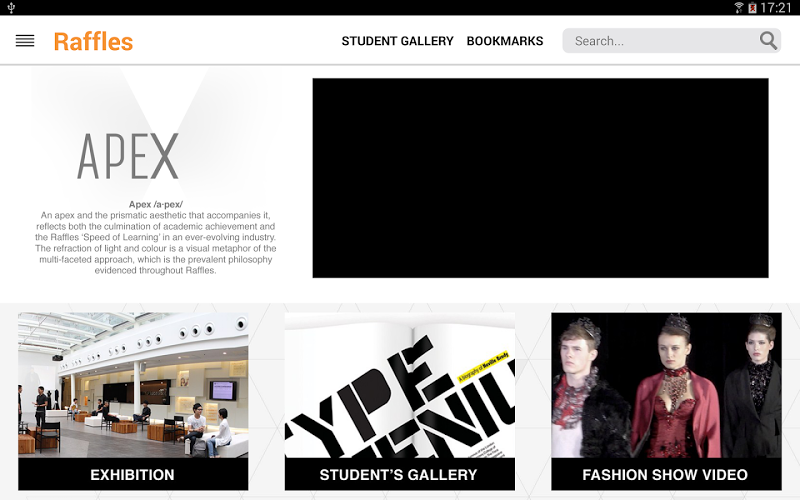The width and height of the screenshot is (800, 500).
Task: Click the large APEX title graphic
Action: [x=128, y=156]
